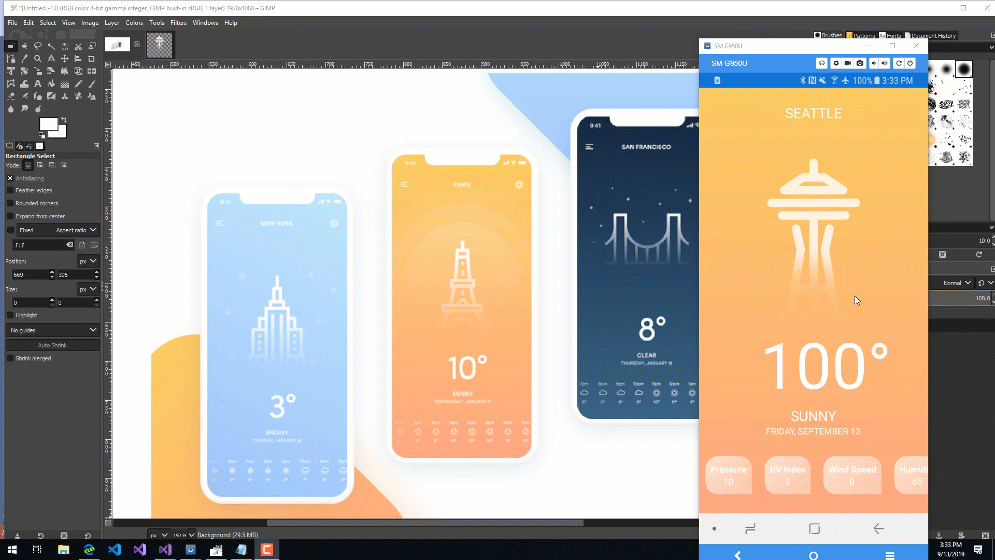Screen dimensions: 995x560
Task: Open the Filters menu
Action: [x=178, y=23]
